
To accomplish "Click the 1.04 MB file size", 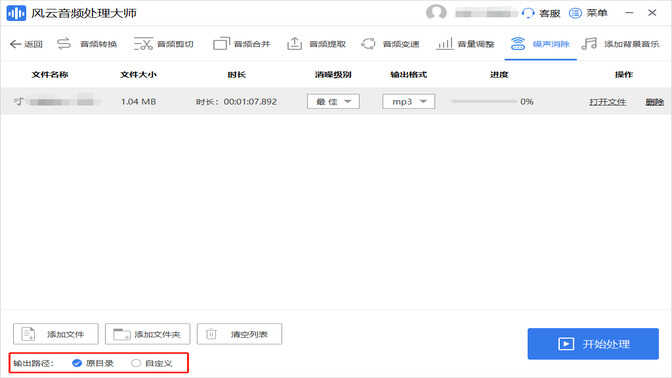I will [x=138, y=102].
